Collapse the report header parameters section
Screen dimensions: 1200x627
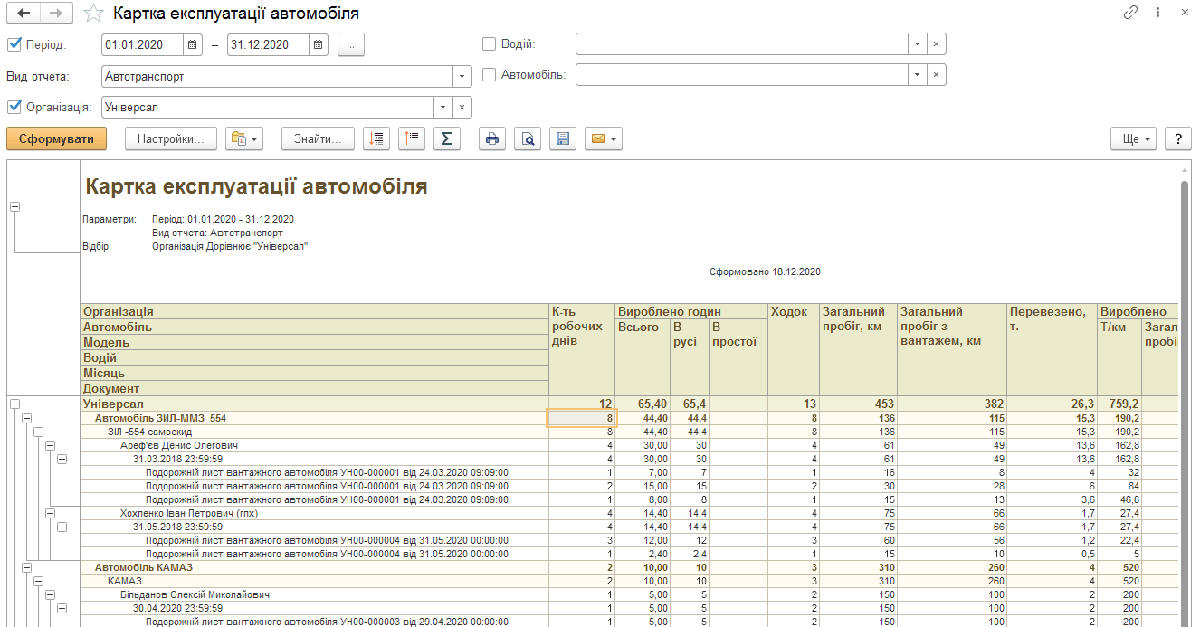tap(15, 206)
